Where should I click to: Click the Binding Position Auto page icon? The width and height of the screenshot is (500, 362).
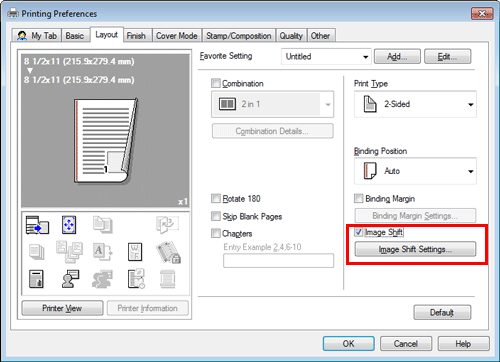(x=370, y=171)
